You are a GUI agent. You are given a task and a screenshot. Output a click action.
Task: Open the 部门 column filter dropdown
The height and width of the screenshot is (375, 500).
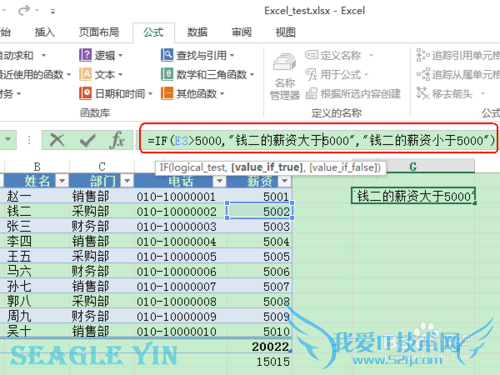[127, 181]
